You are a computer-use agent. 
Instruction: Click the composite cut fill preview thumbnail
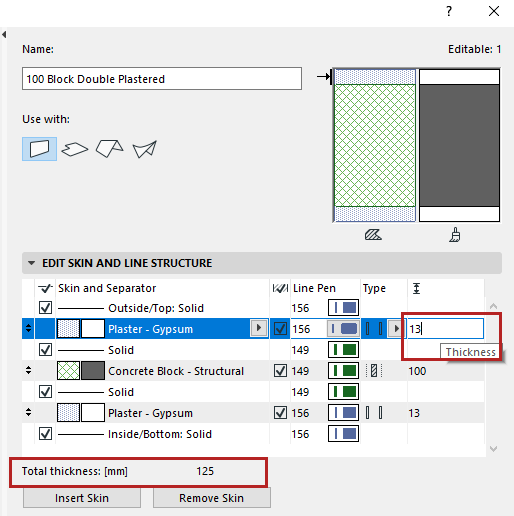coord(375,145)
